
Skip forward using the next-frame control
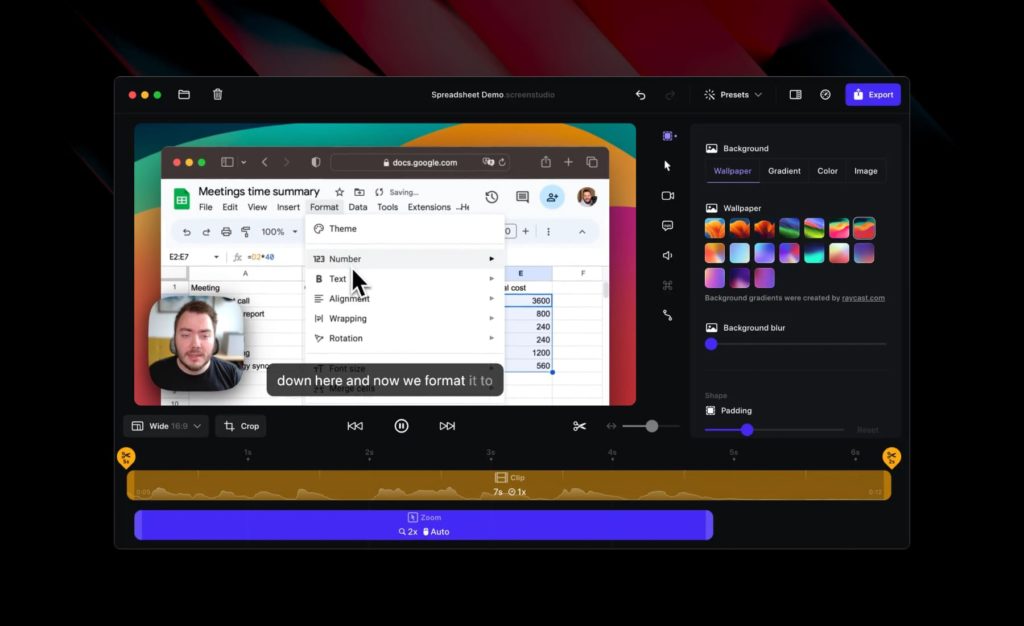coord(446,425)
